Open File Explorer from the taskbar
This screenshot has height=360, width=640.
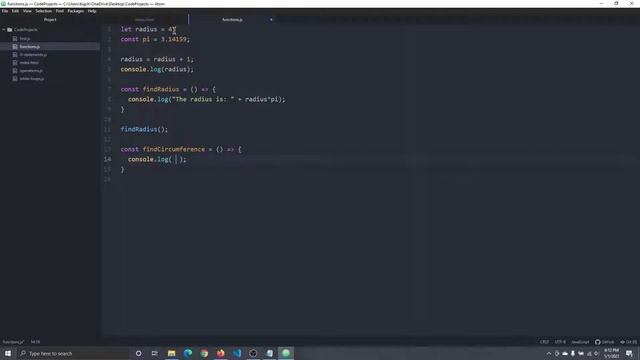(x=171, y=353)
